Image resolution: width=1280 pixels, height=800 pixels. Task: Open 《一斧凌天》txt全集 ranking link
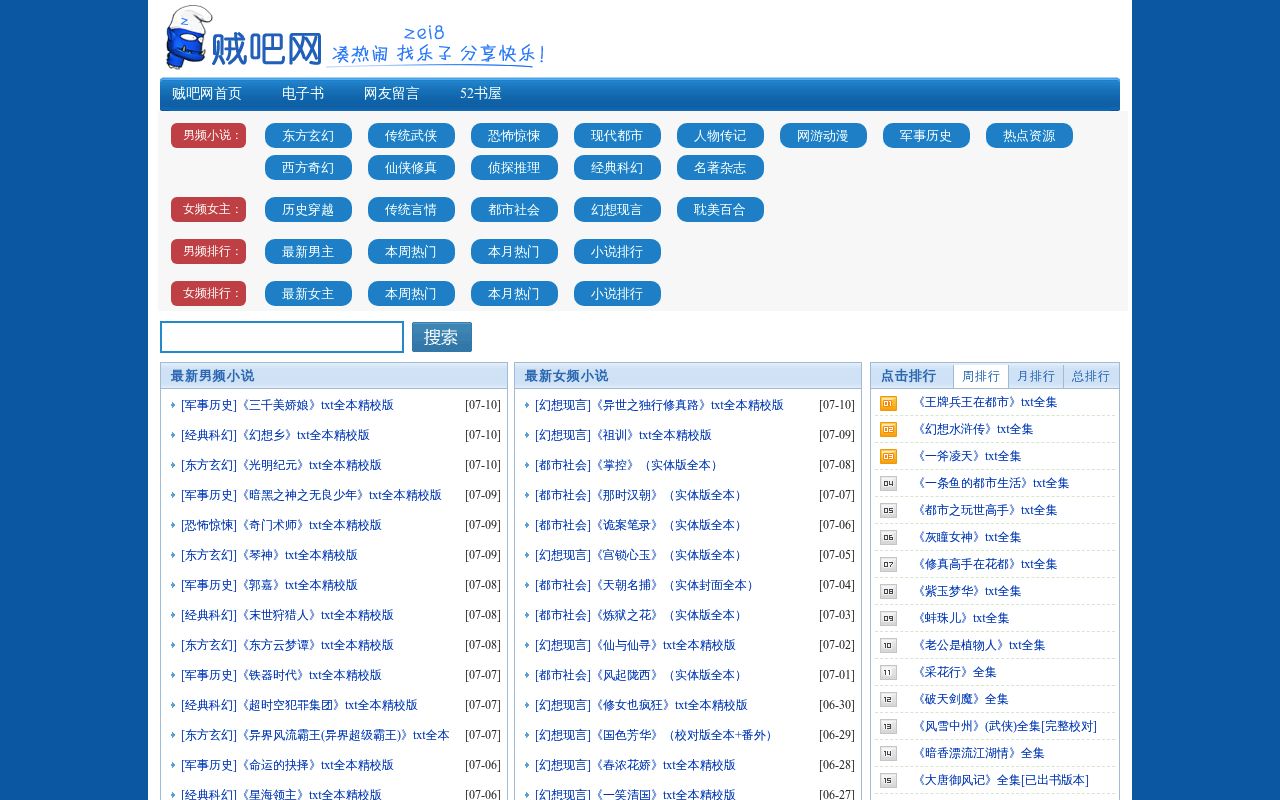[967, 456]
